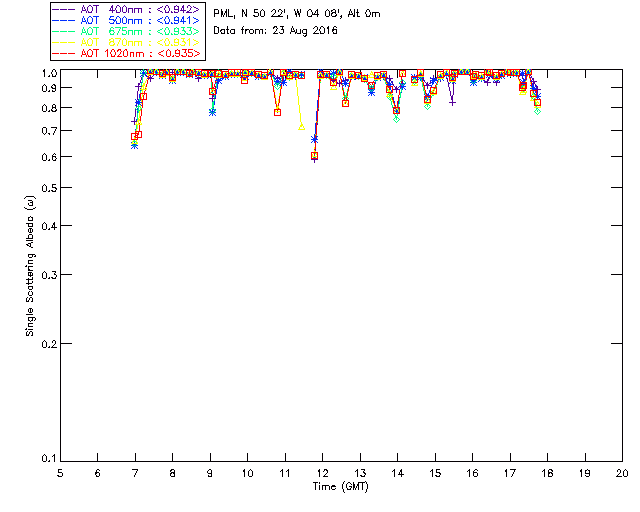This screenshot has height=512, width=640.
Task: Click the y-axis label 0.2
Action: [x=49, y=344]
